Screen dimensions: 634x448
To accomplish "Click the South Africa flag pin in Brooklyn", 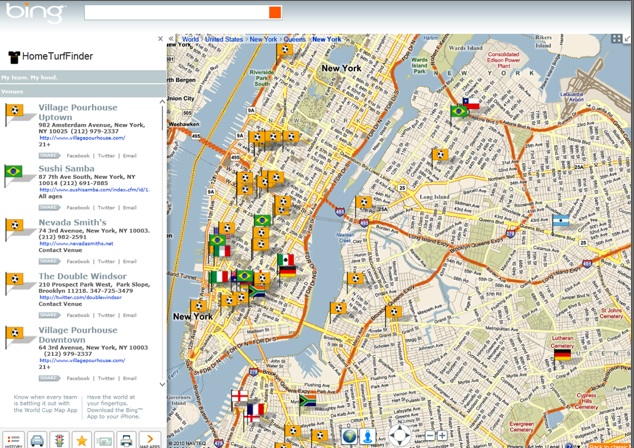I will tap(307, 401).
